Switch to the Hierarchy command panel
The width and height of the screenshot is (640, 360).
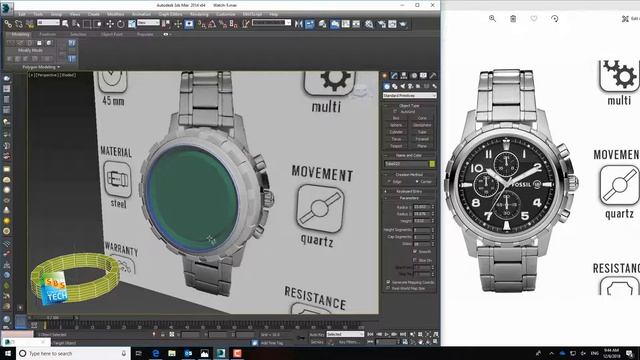pyautogui.click(x=404, y=76)
